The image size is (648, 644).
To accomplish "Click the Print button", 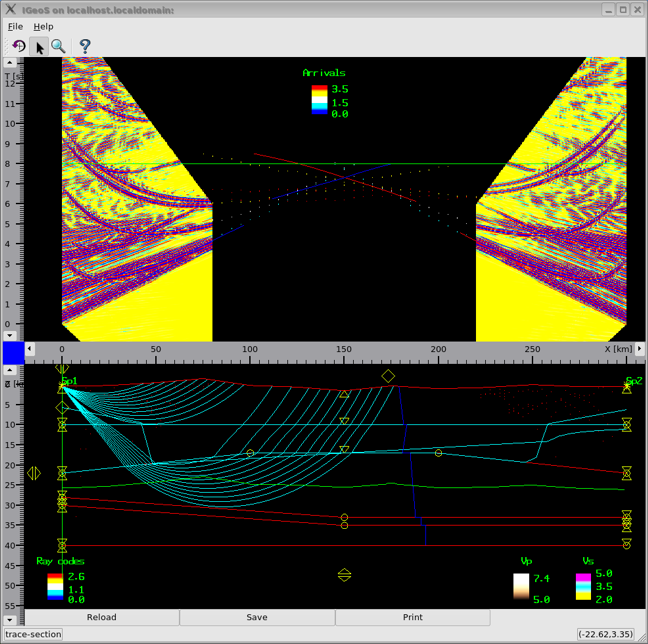I will (412, 617).
